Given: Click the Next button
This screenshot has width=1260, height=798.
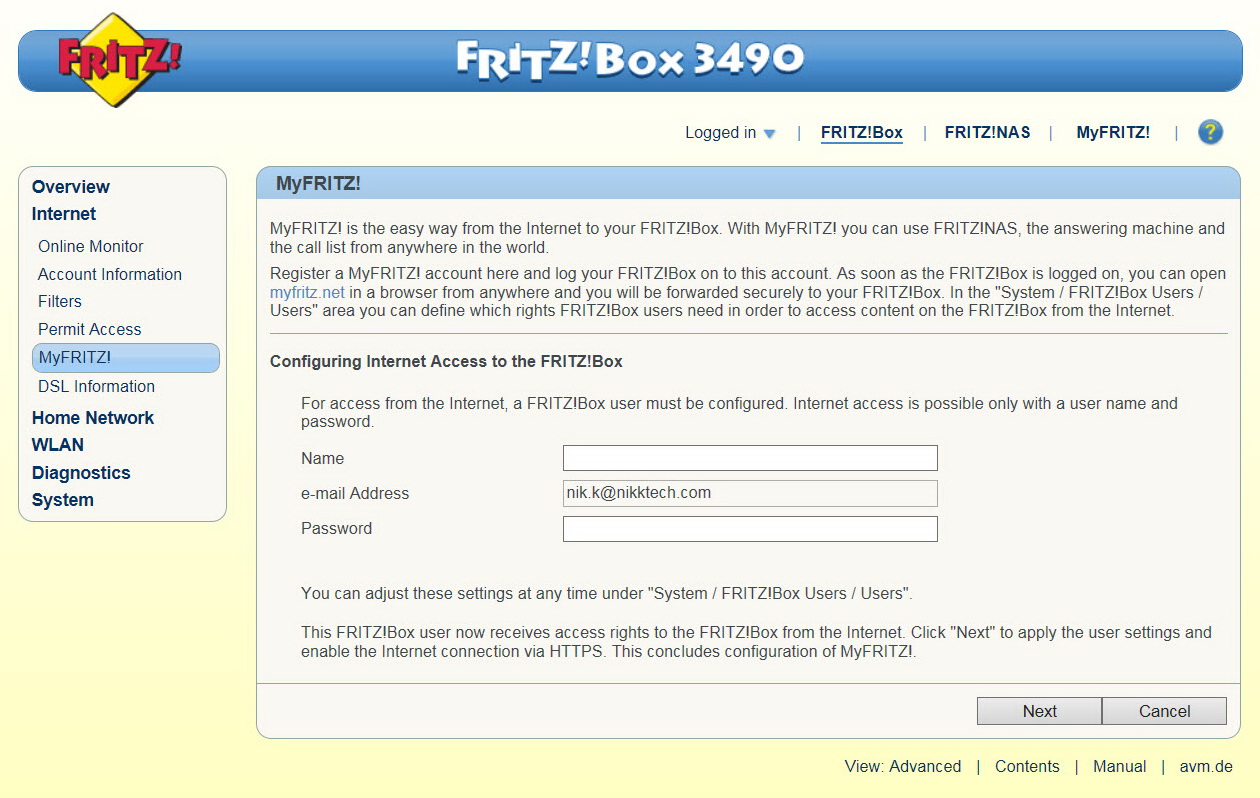Looking at the screenshot, I should pyautogui.click(x=1039, y=711).
